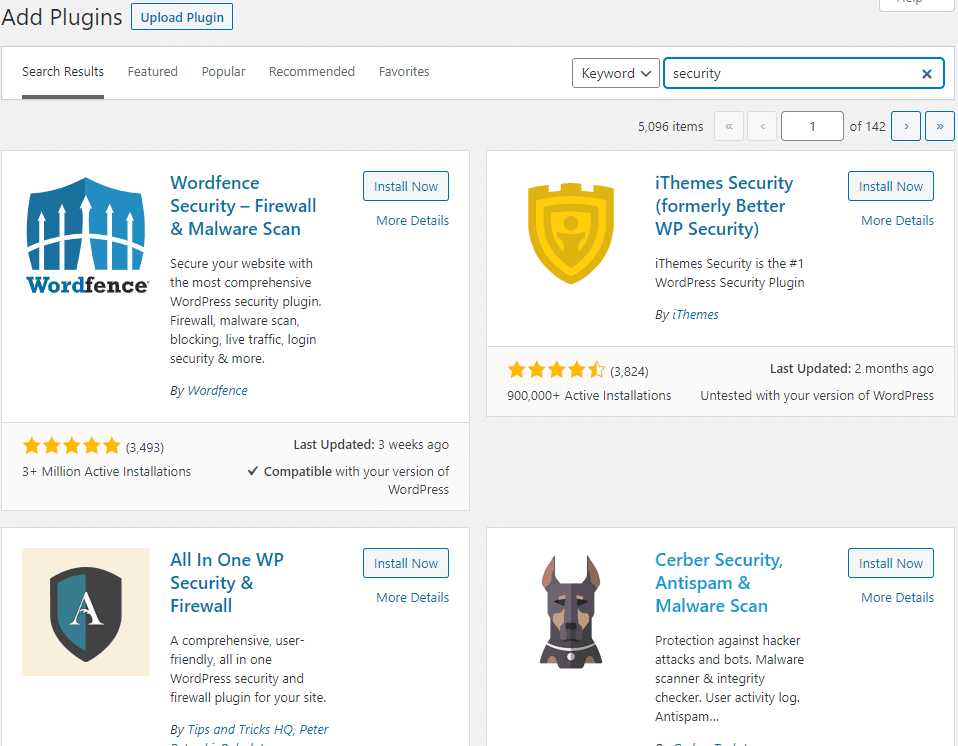Open the Cerber Security, Antispam & Malware Scan title
Screen dimensions: 958x746
coord(719,583)
